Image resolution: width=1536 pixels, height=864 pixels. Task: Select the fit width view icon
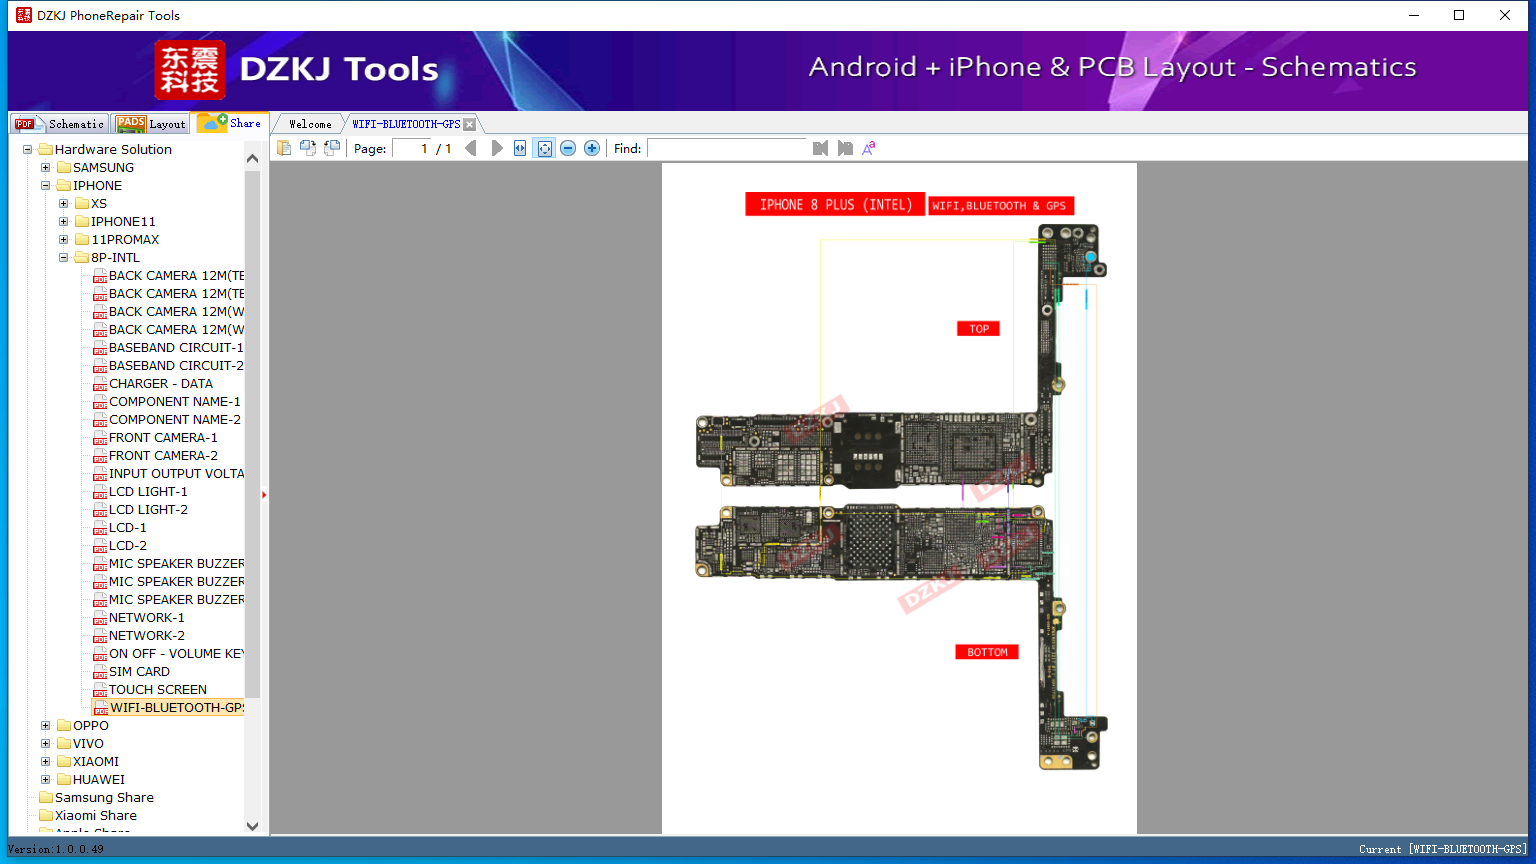(520, 148)
